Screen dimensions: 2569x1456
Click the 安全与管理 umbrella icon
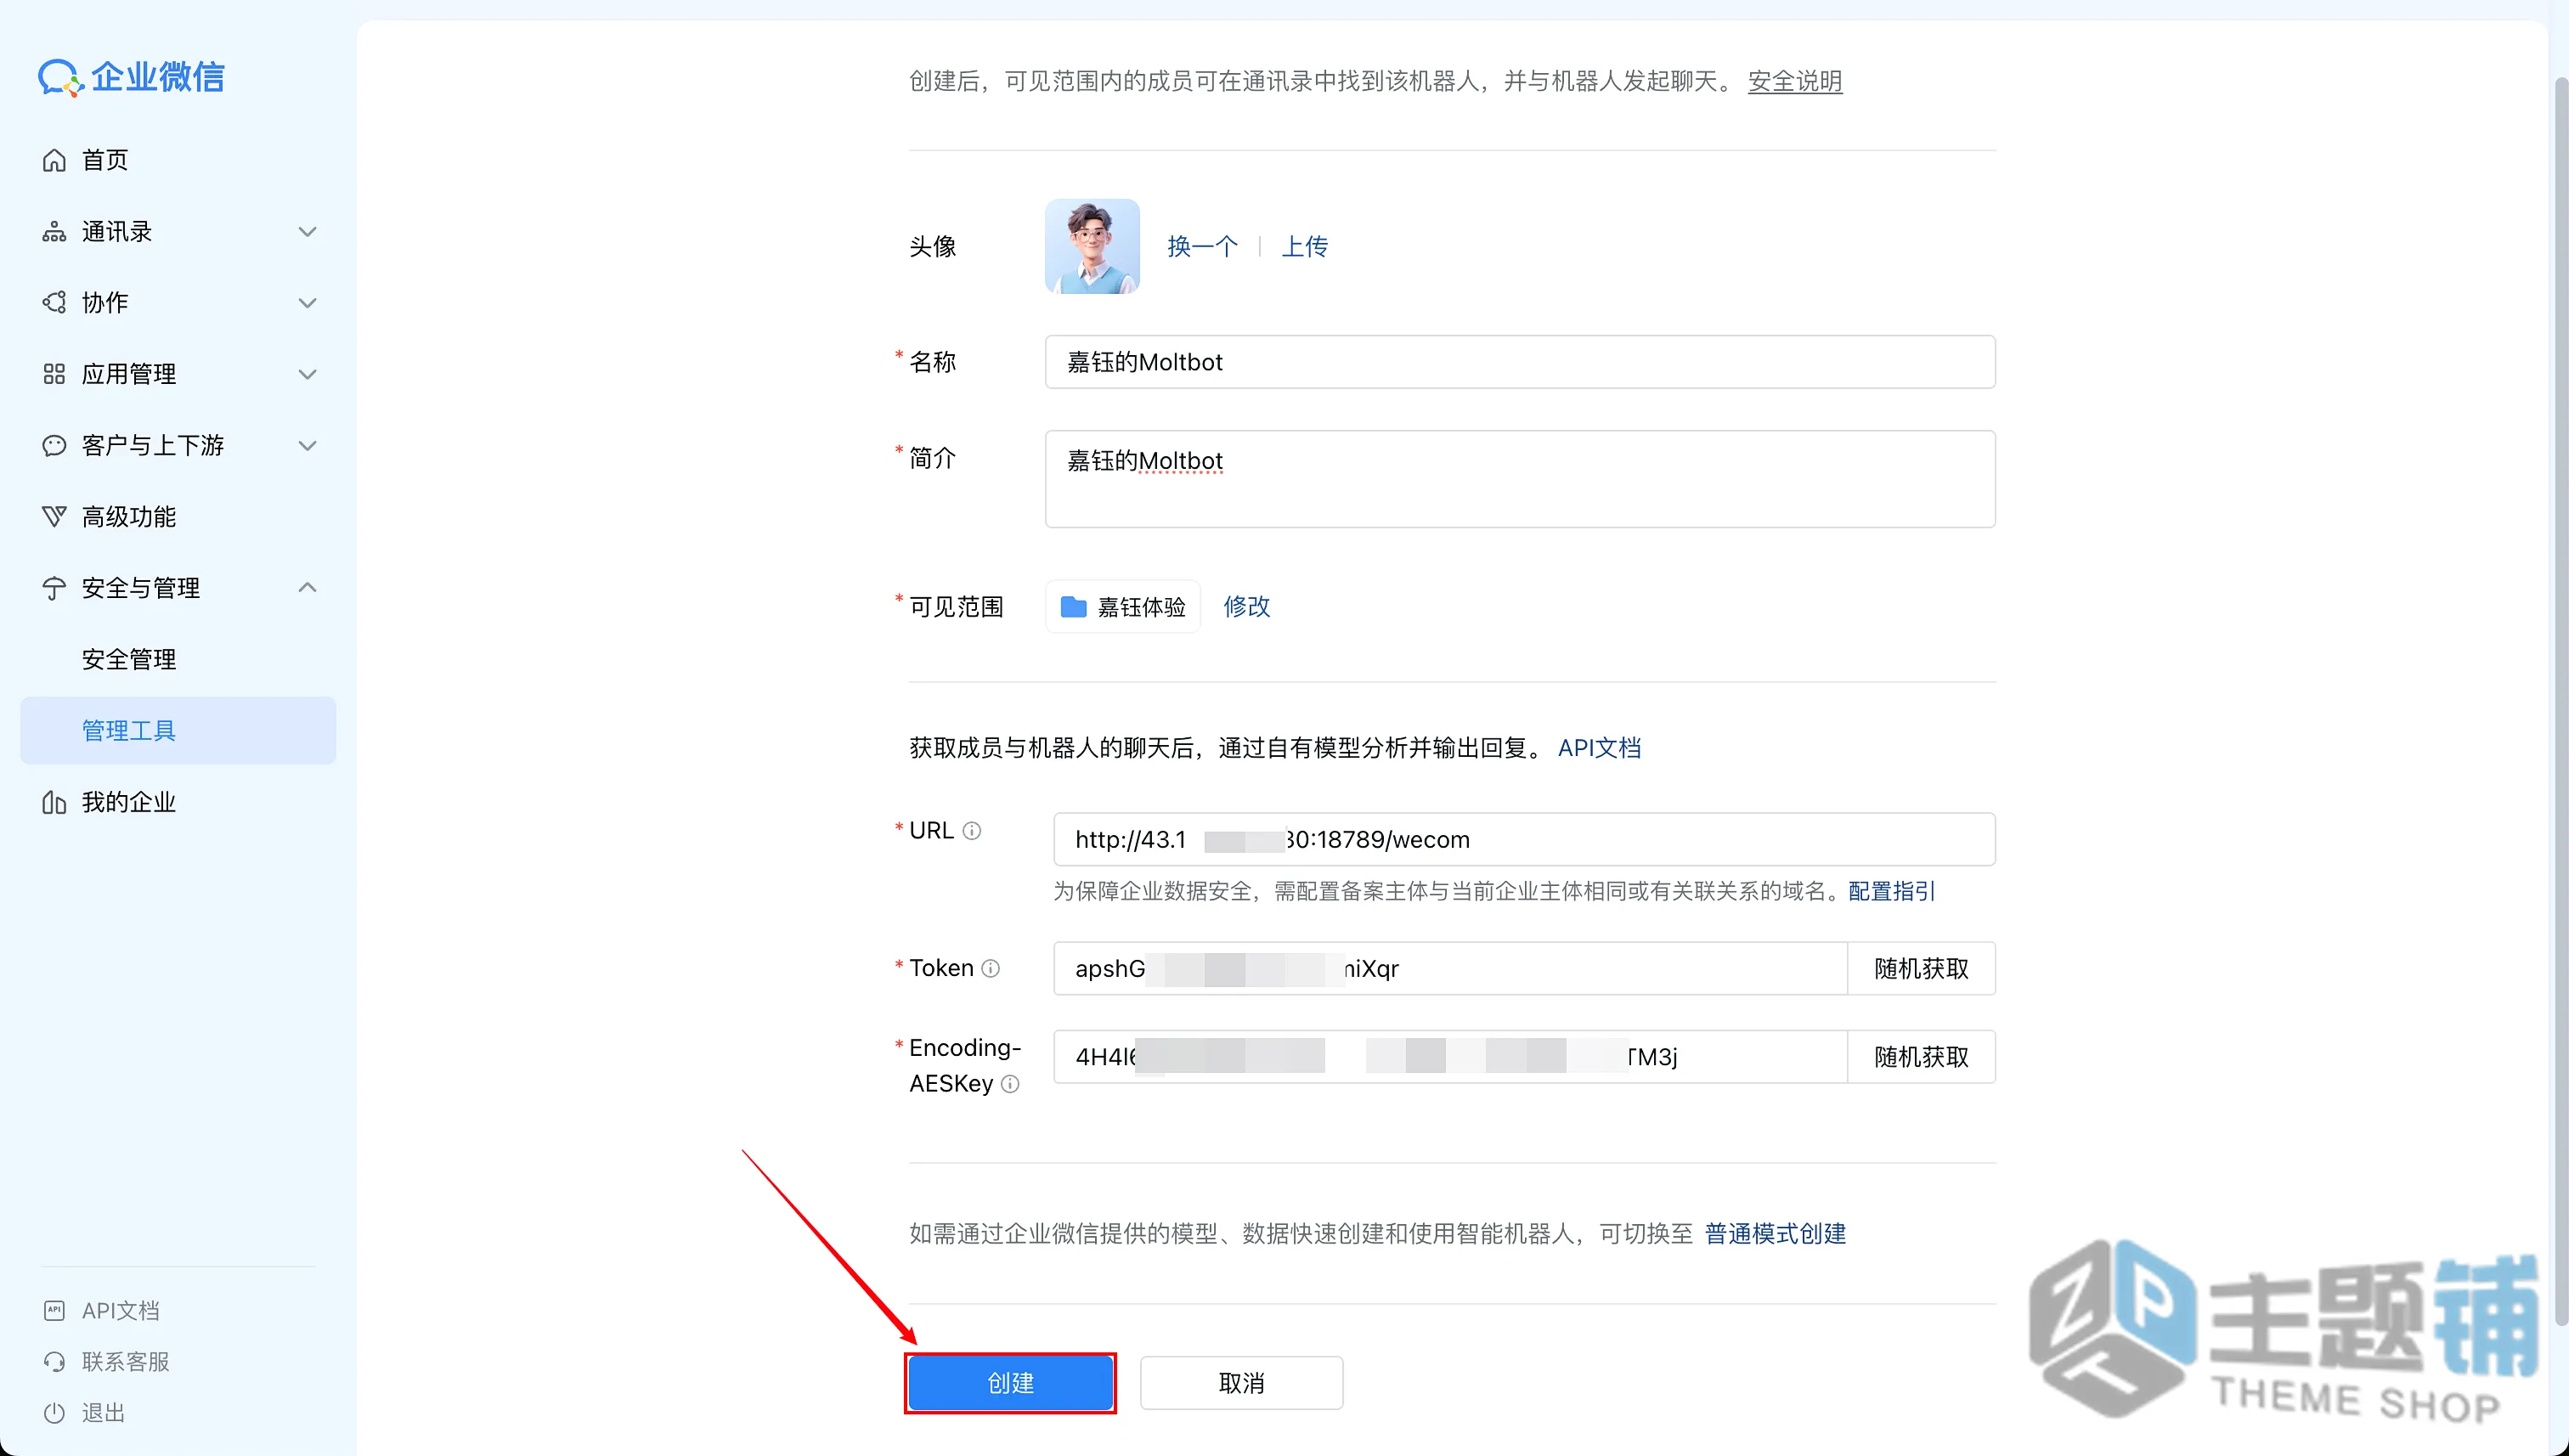click(54, 588)
